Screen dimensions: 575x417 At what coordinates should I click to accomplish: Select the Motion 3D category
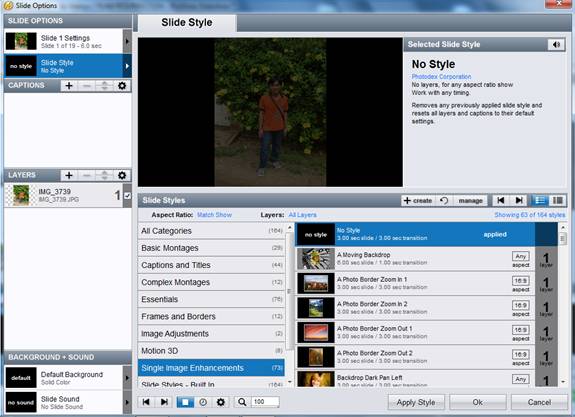coord(212,351)
